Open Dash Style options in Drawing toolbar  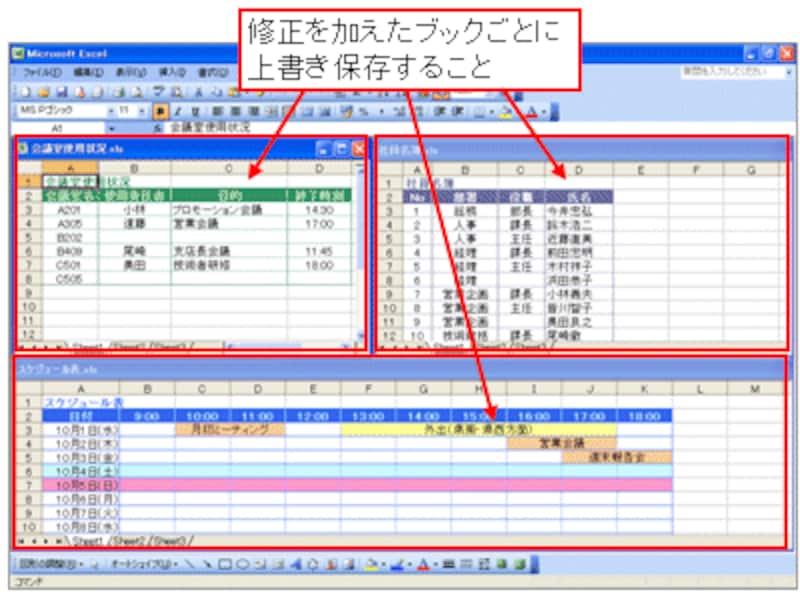coord(466,564)
